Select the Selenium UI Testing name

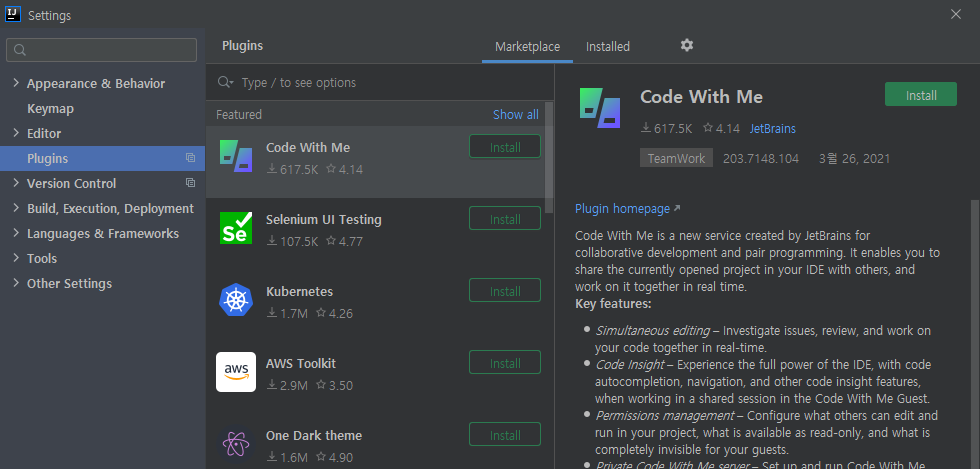(323, 219)
